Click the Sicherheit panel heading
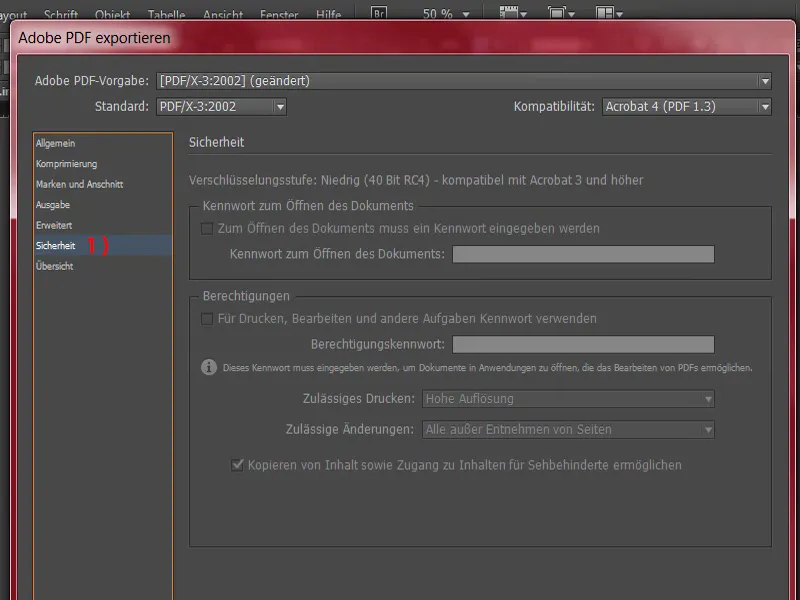This screenshot has width=800, height=600. click(216, 142)
